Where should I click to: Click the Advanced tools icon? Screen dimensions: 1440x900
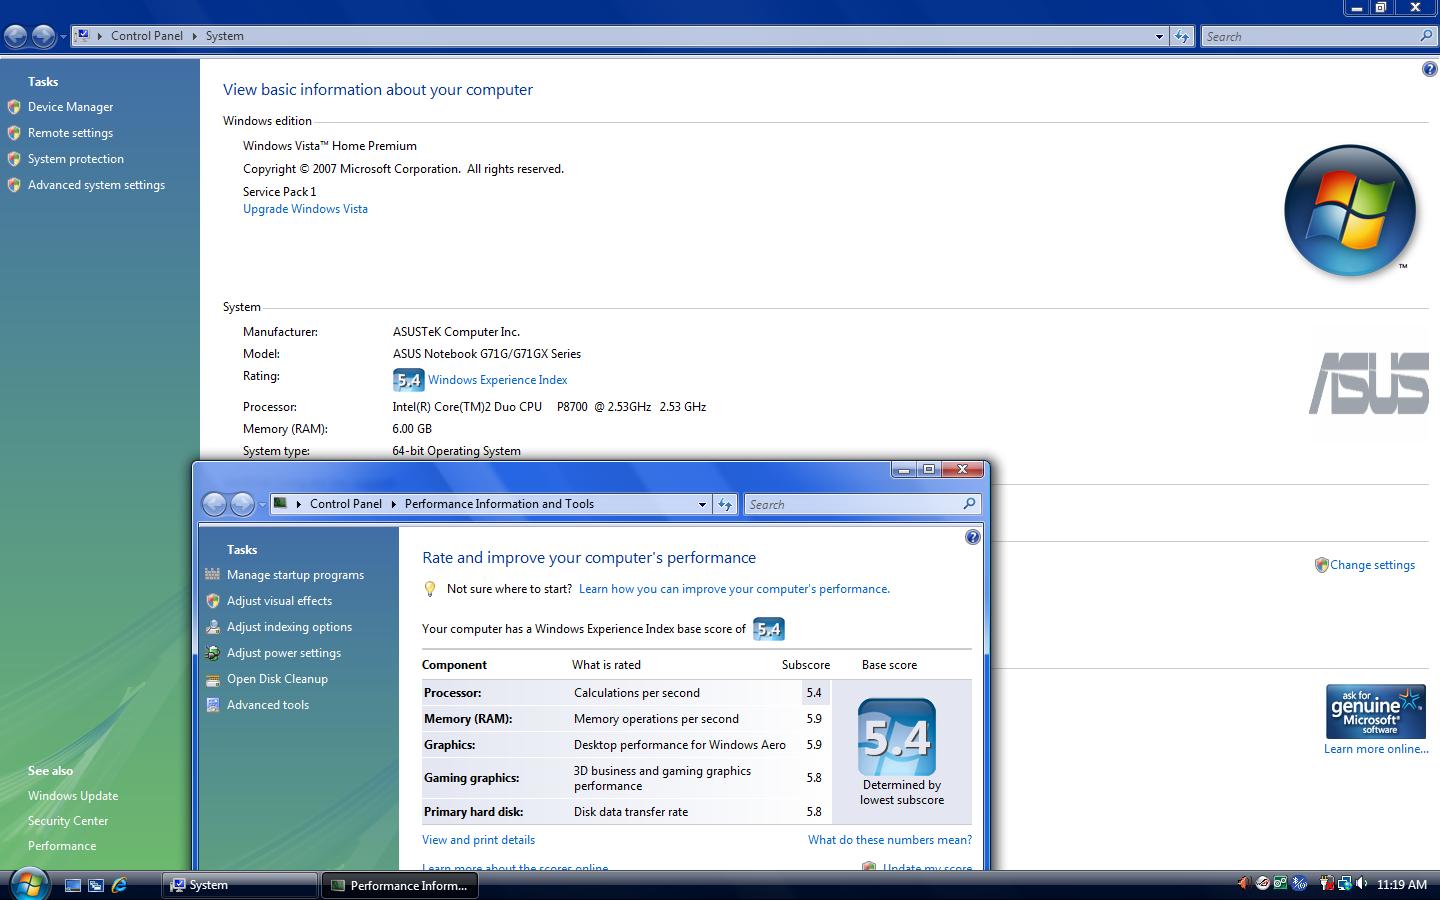point(212,705)
